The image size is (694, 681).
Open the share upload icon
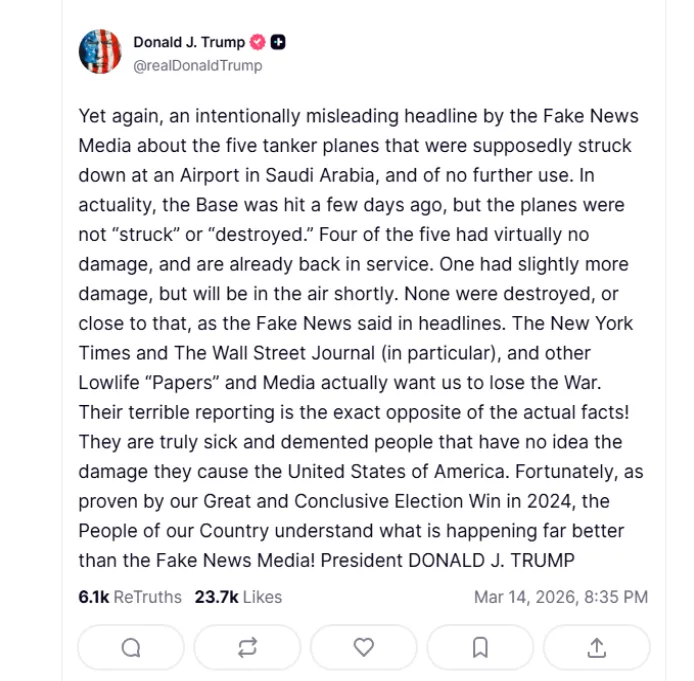pos(597,648)
